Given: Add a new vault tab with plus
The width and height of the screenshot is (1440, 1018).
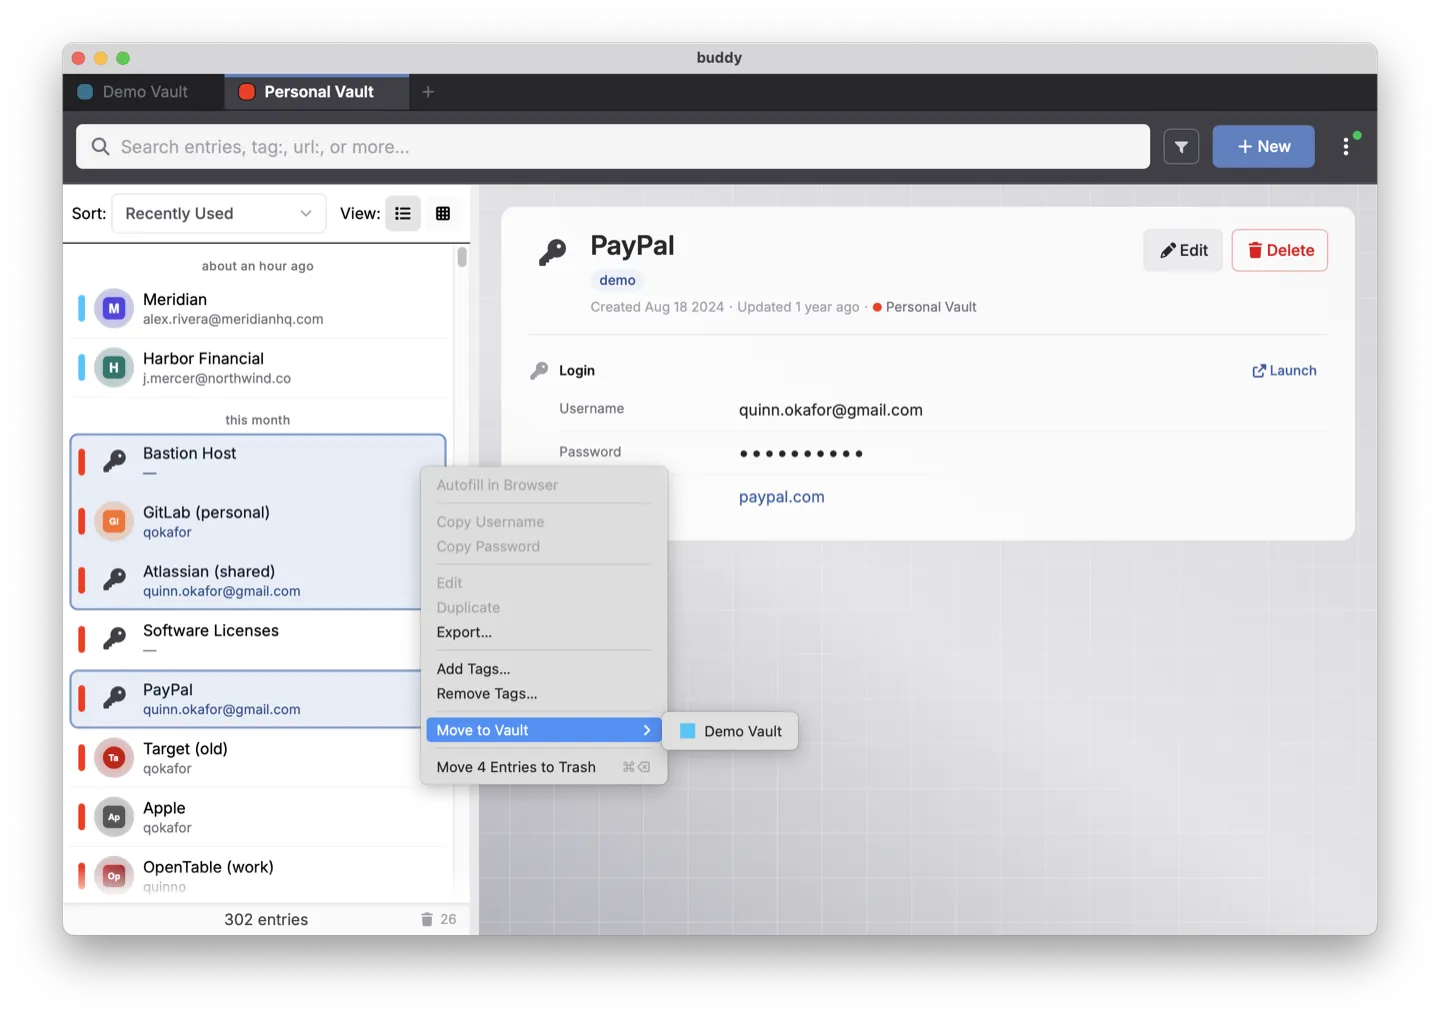Looking at the screenshot, I should 428,92.
